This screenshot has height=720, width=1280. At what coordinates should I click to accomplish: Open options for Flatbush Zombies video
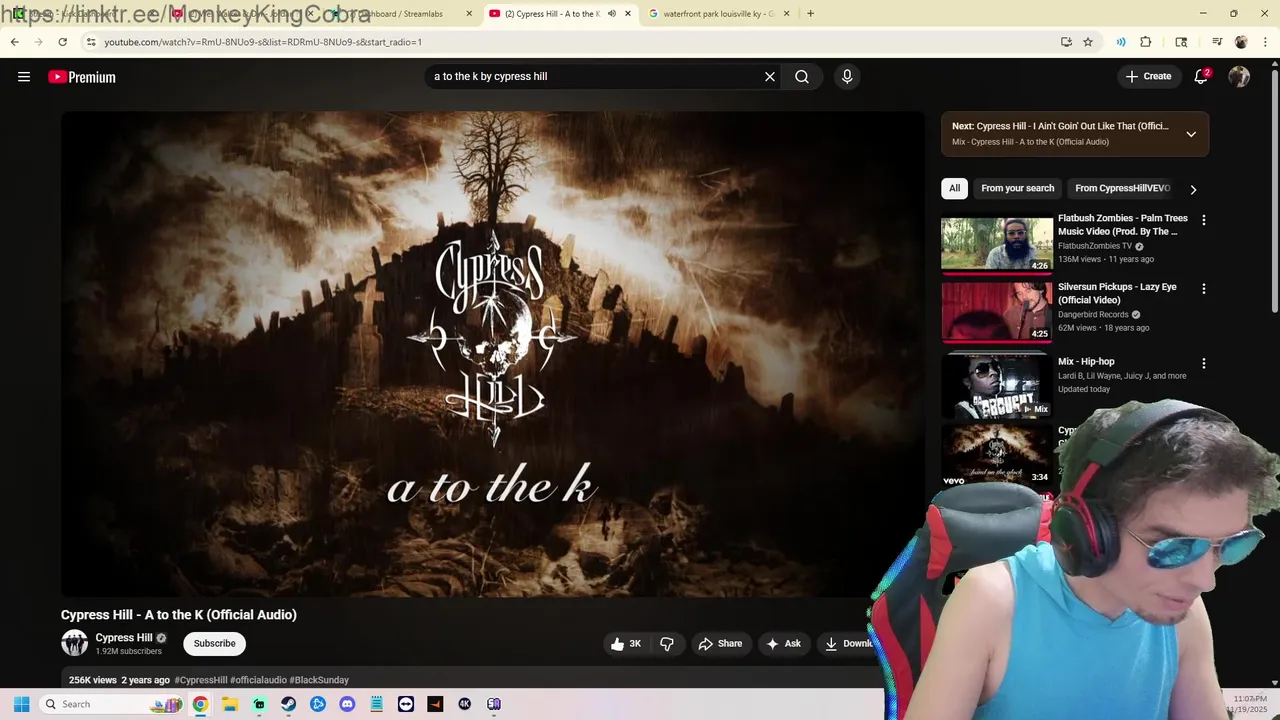pyautogui.click(x=1204, y=220)
